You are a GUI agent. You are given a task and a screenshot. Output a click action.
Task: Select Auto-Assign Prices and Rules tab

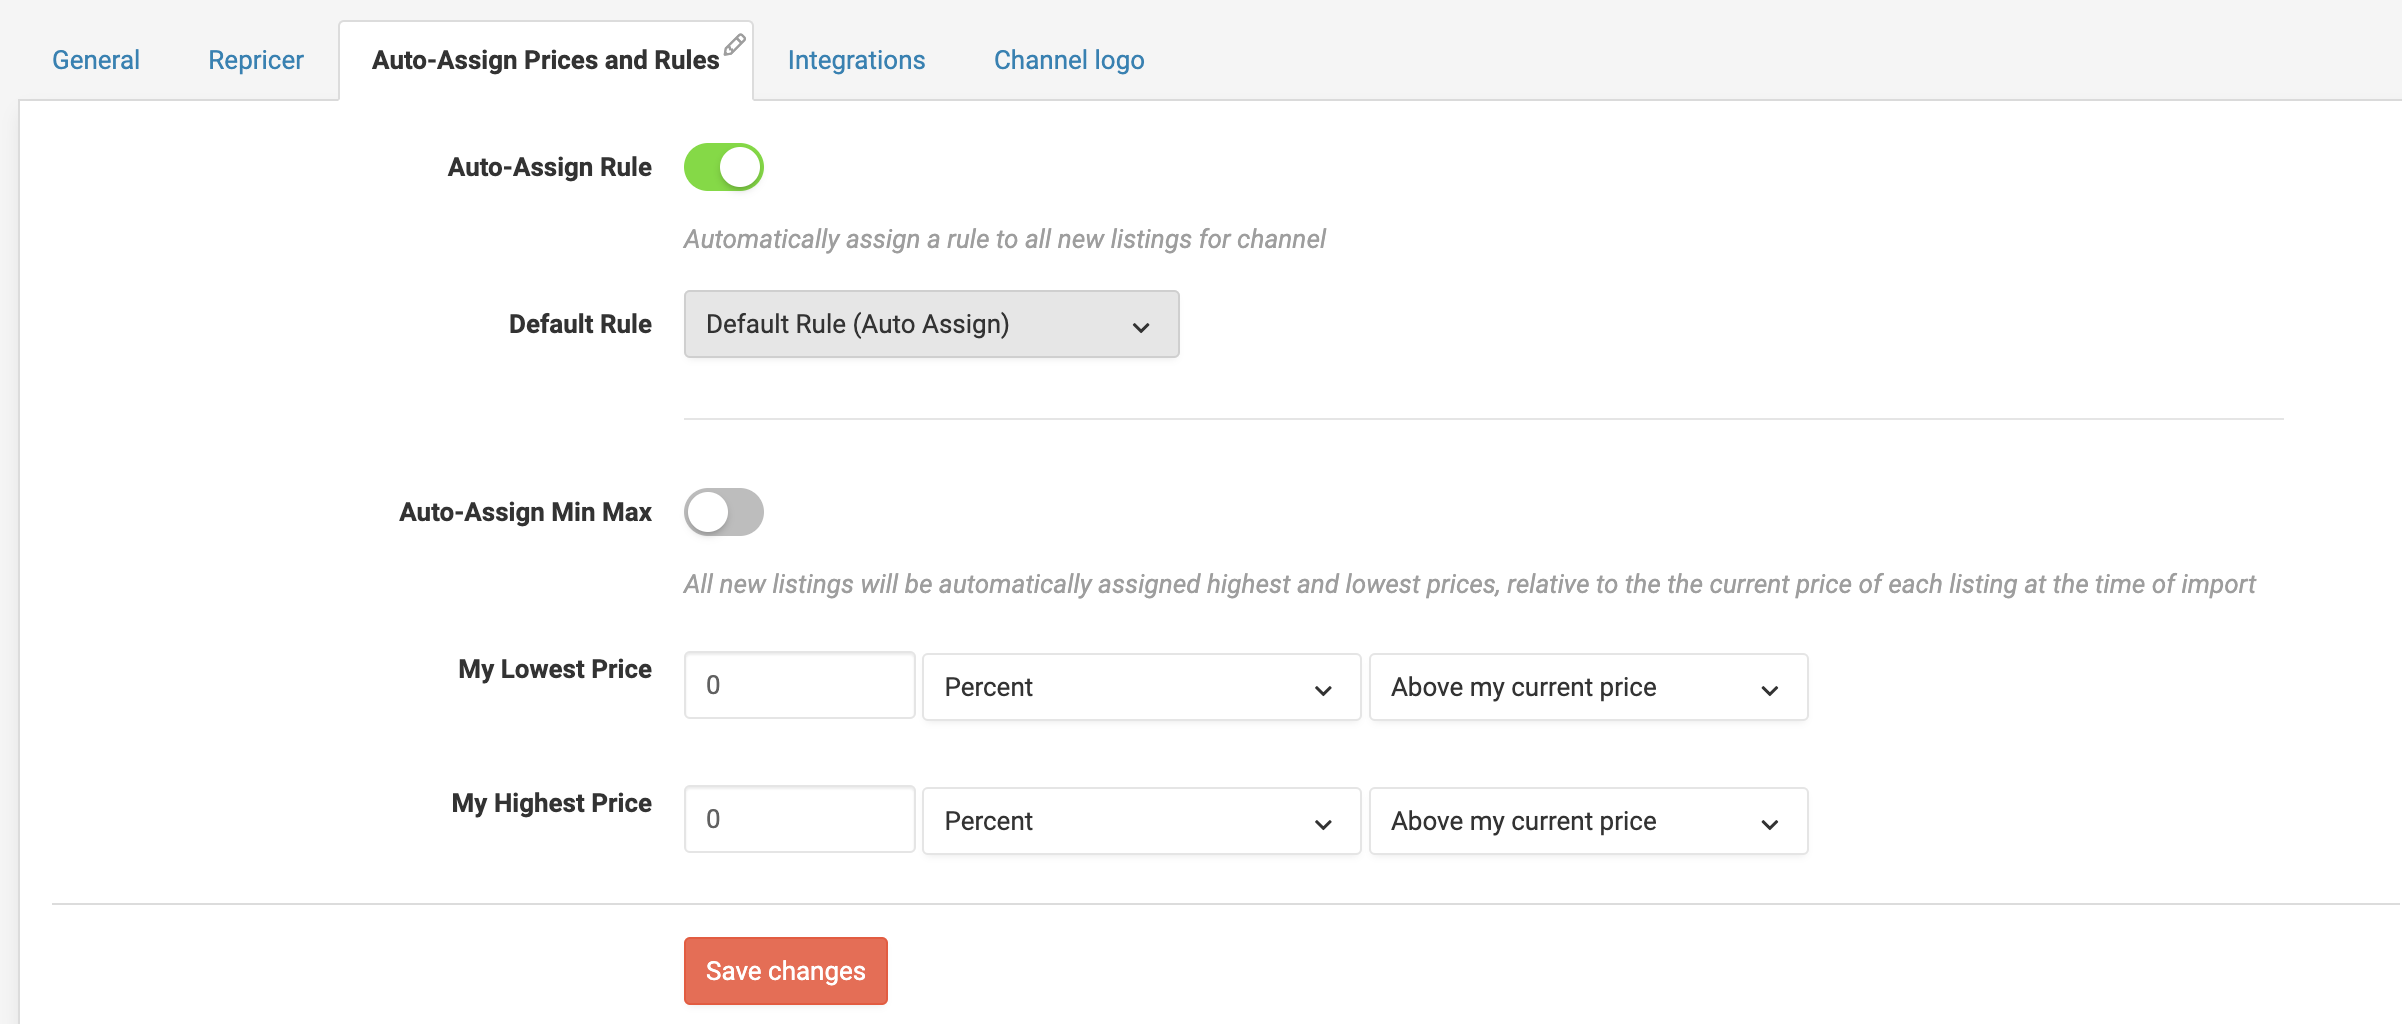546,60
